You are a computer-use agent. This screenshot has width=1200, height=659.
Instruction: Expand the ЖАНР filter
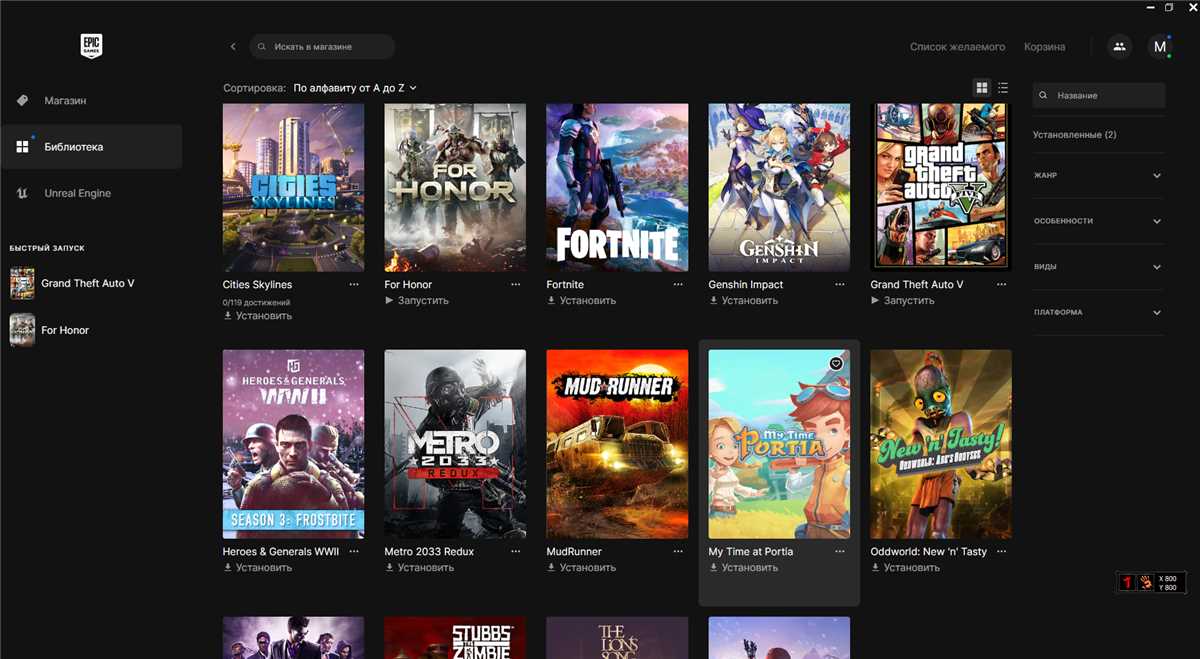[x=1099, y=176]
